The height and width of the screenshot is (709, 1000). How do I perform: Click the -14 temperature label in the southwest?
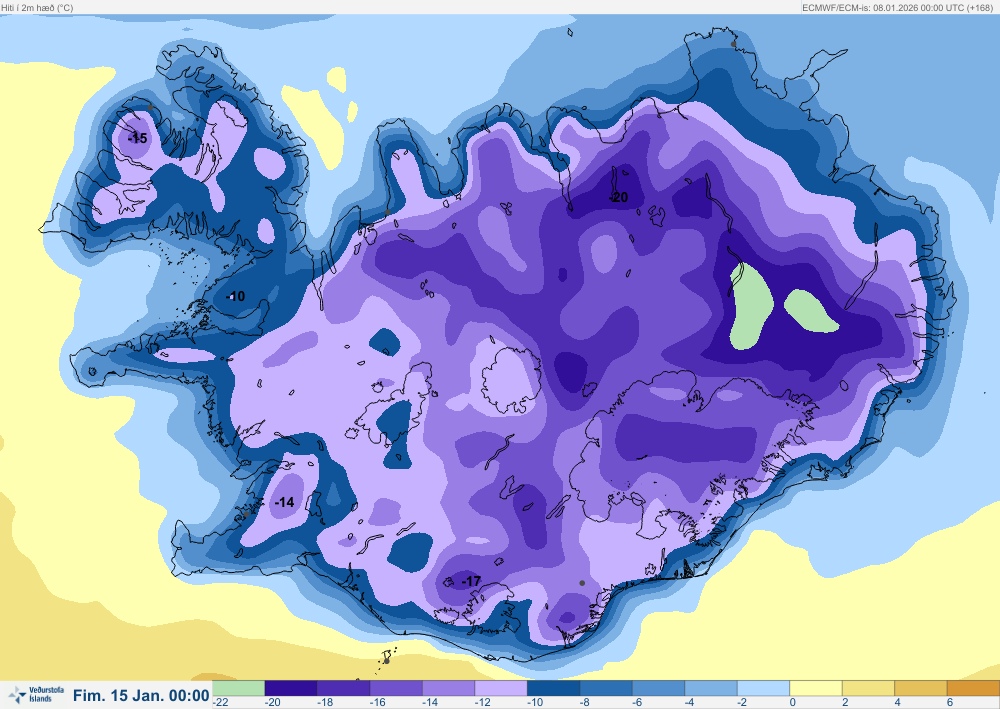284,502
